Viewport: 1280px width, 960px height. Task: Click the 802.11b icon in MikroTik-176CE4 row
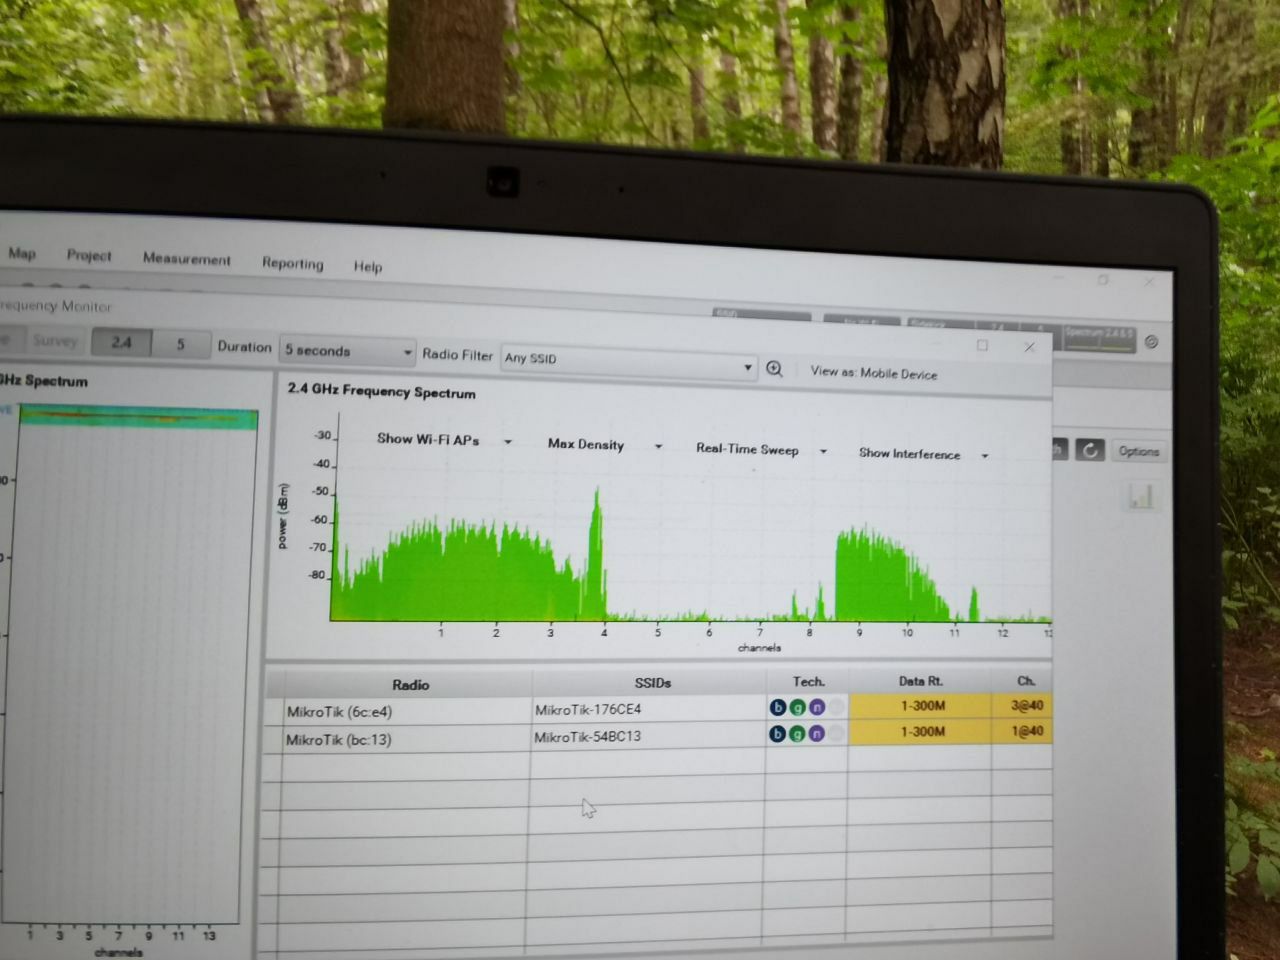(777, 707)
